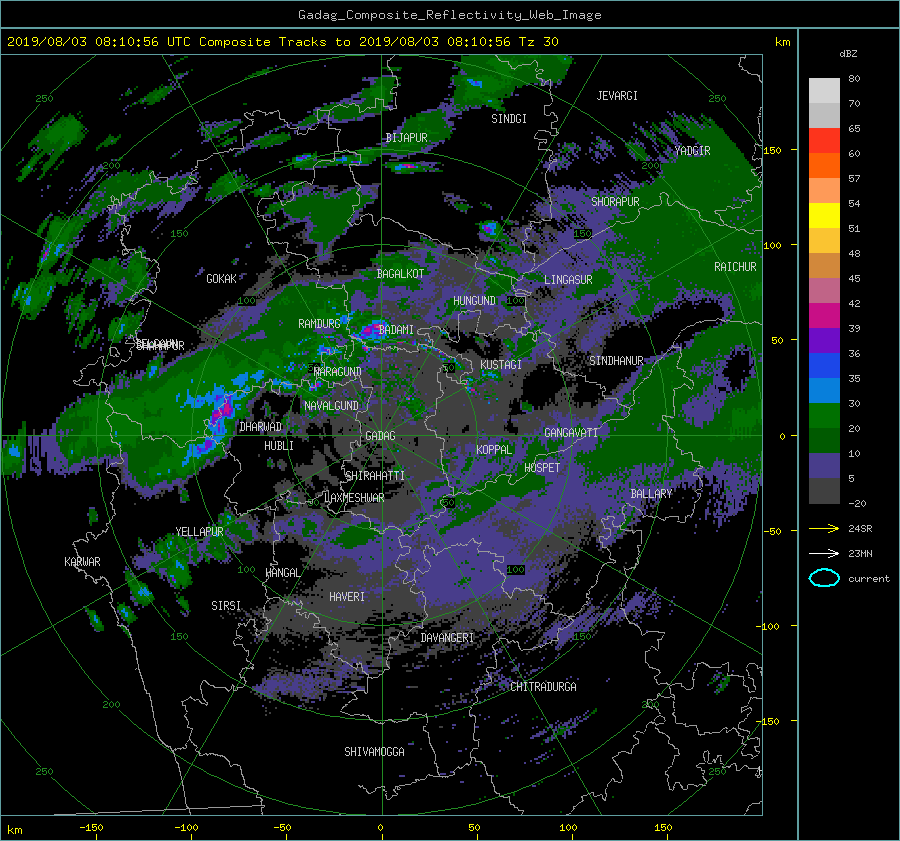Pick the yellow 51-54 dBZ legend swatch
The height and width of the screenshot is (841, 900).
(824, 216)
